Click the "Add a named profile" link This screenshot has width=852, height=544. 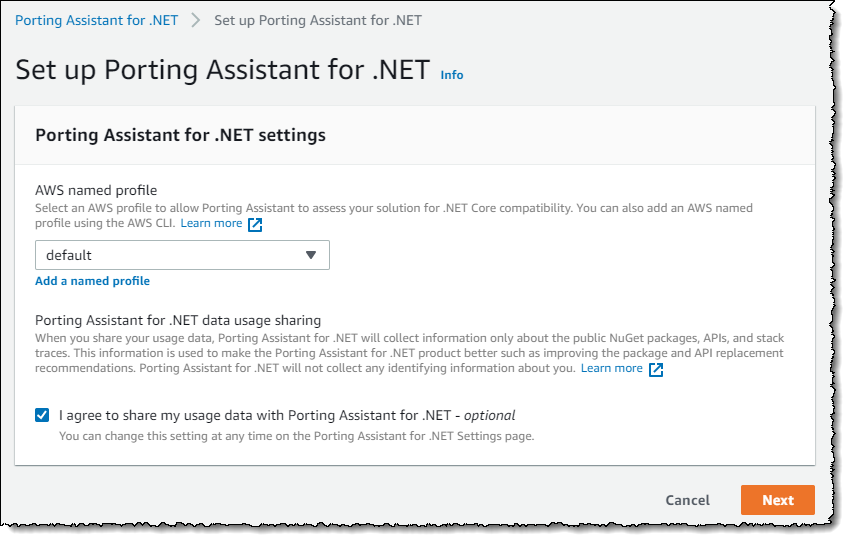(92, 281)
